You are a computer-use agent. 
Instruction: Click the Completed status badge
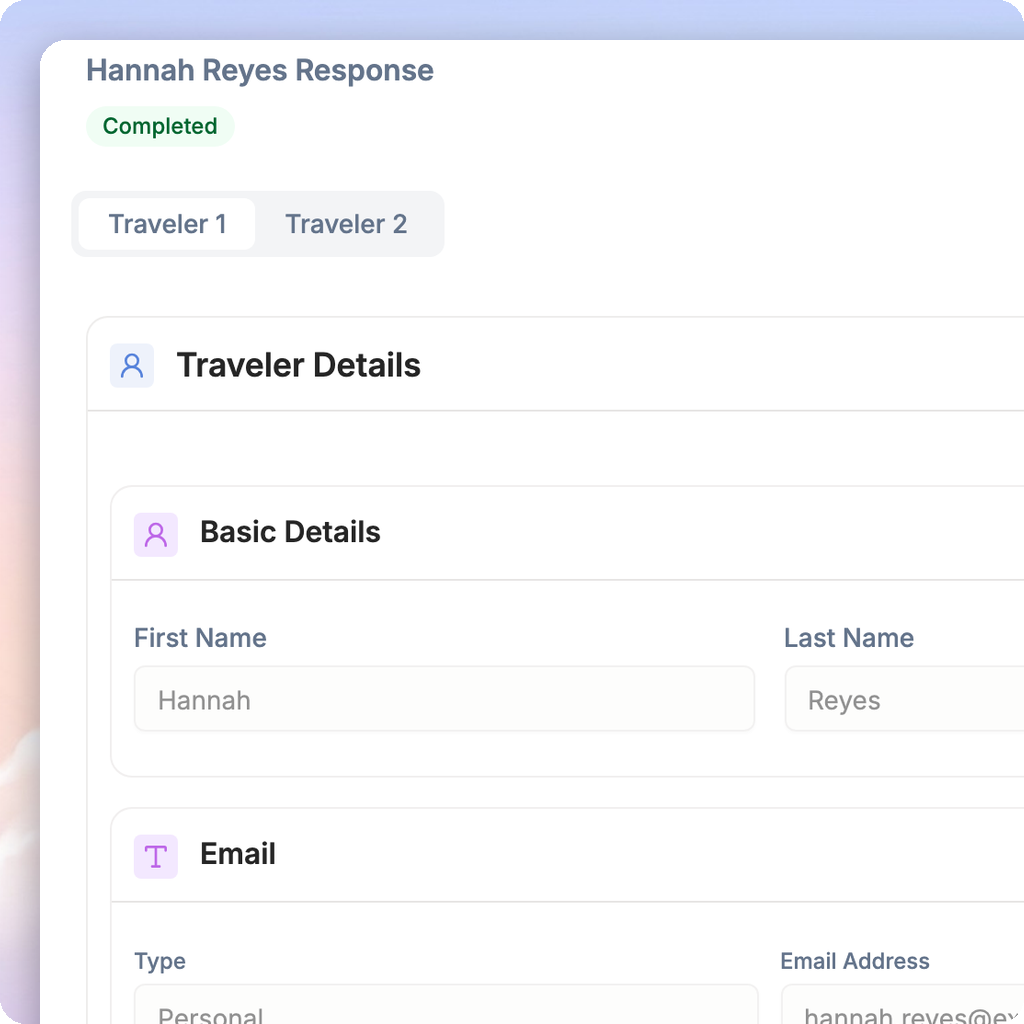tap(160, 126)
